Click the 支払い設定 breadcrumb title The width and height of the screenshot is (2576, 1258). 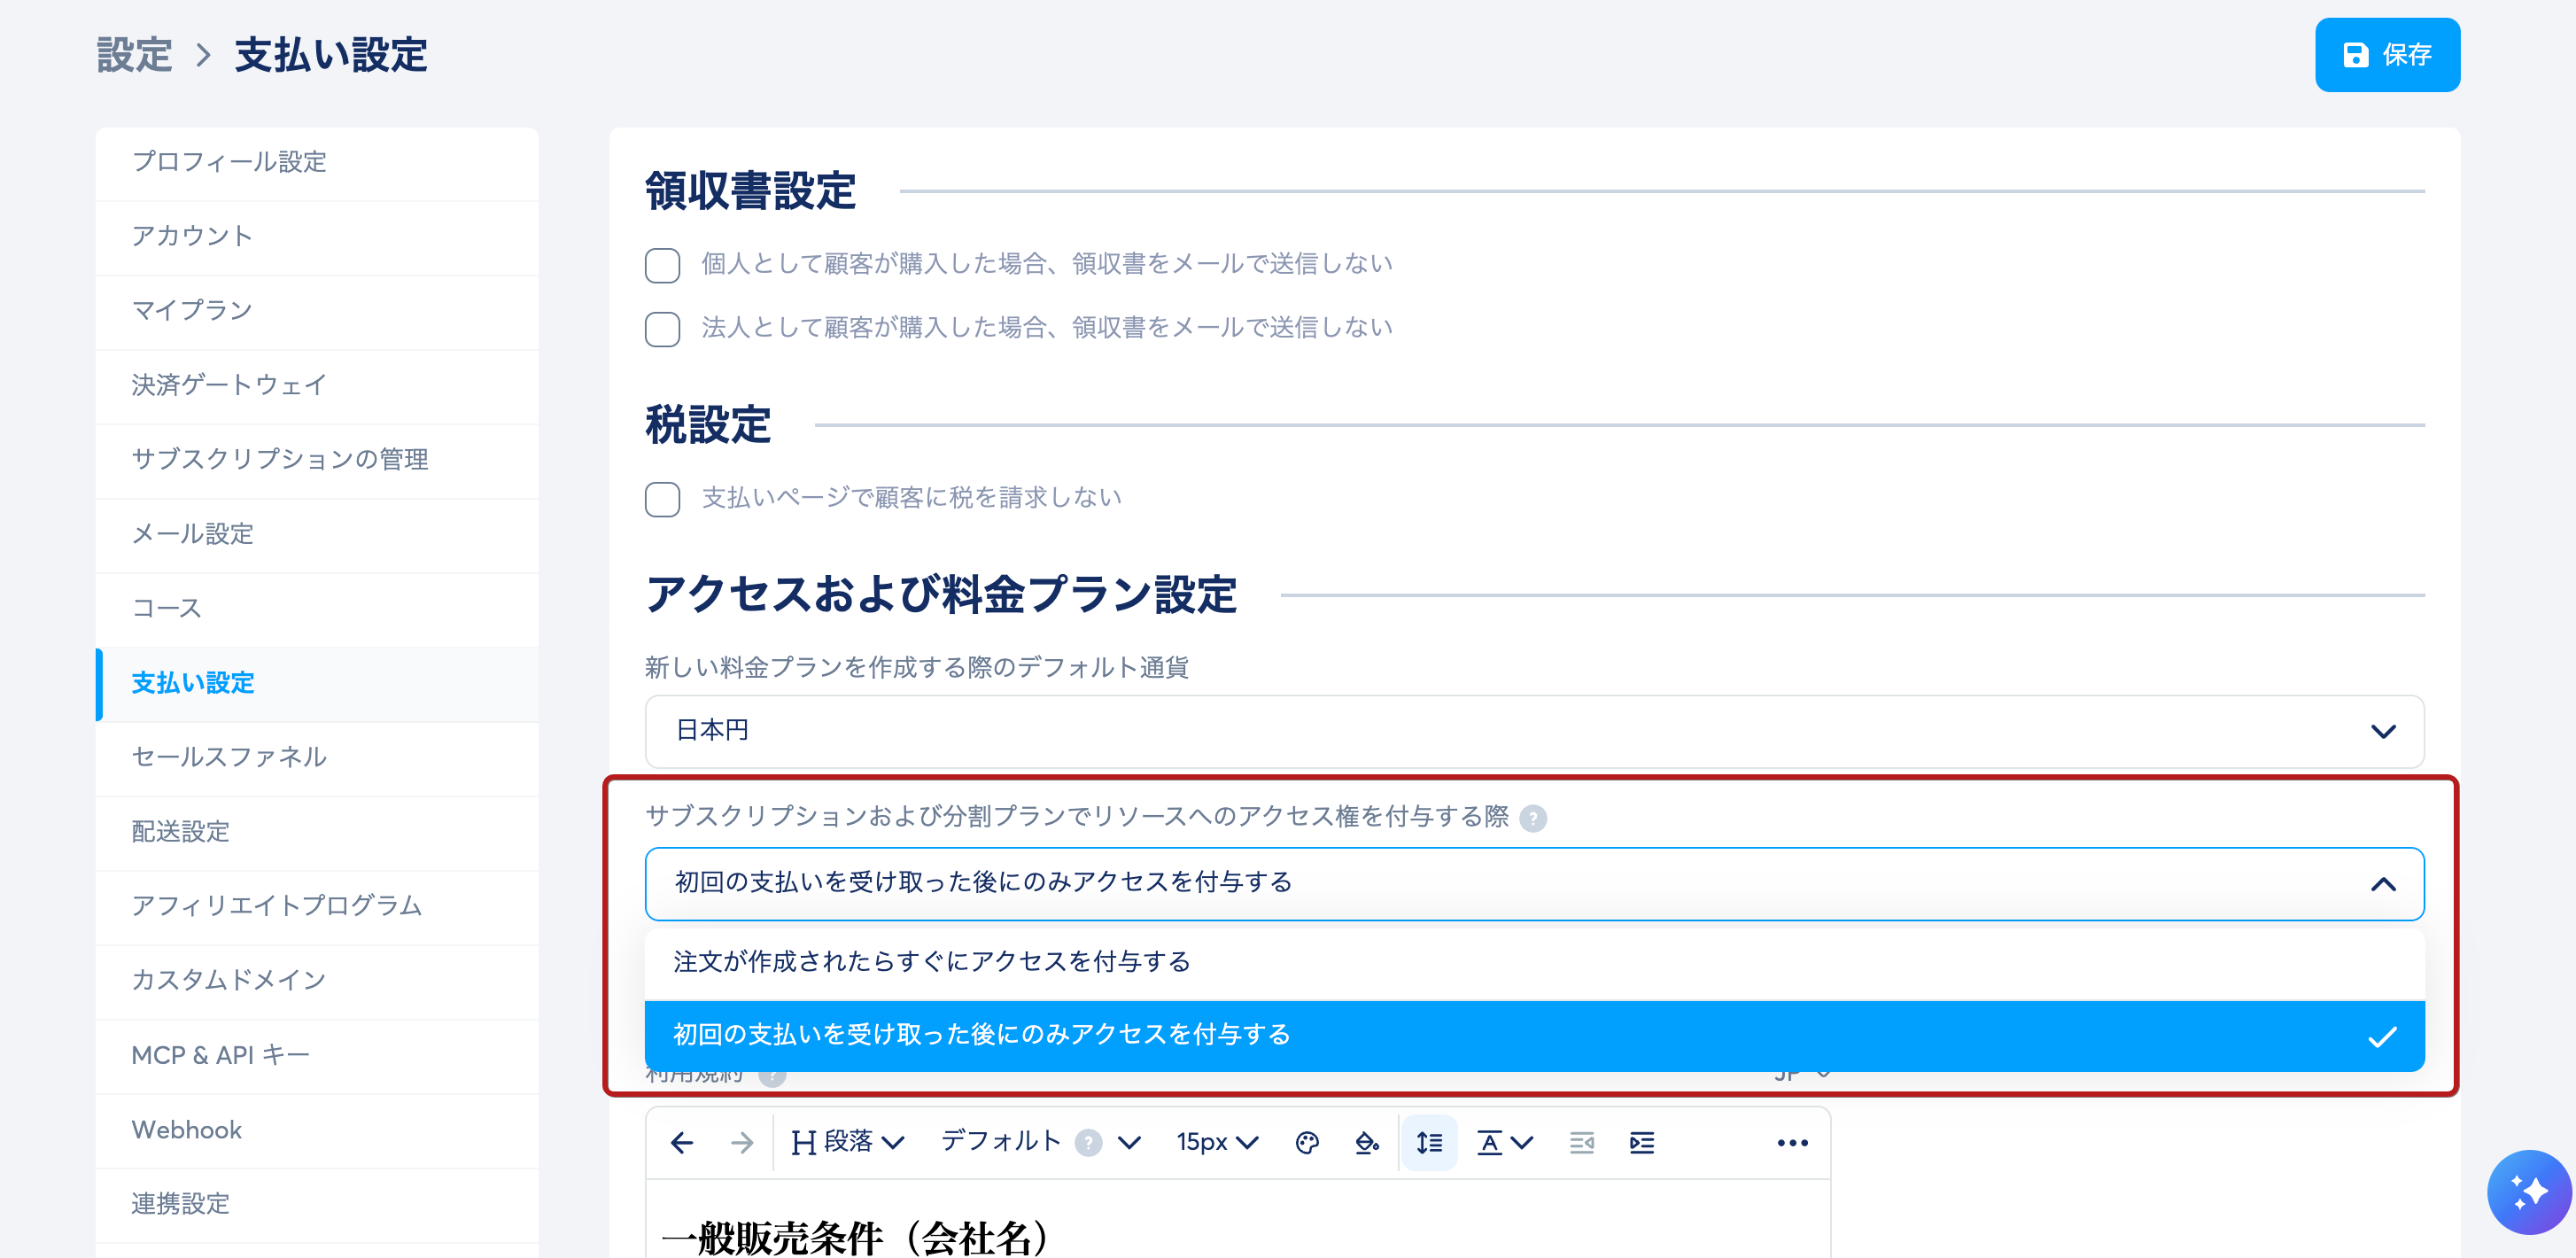(331, 55)
